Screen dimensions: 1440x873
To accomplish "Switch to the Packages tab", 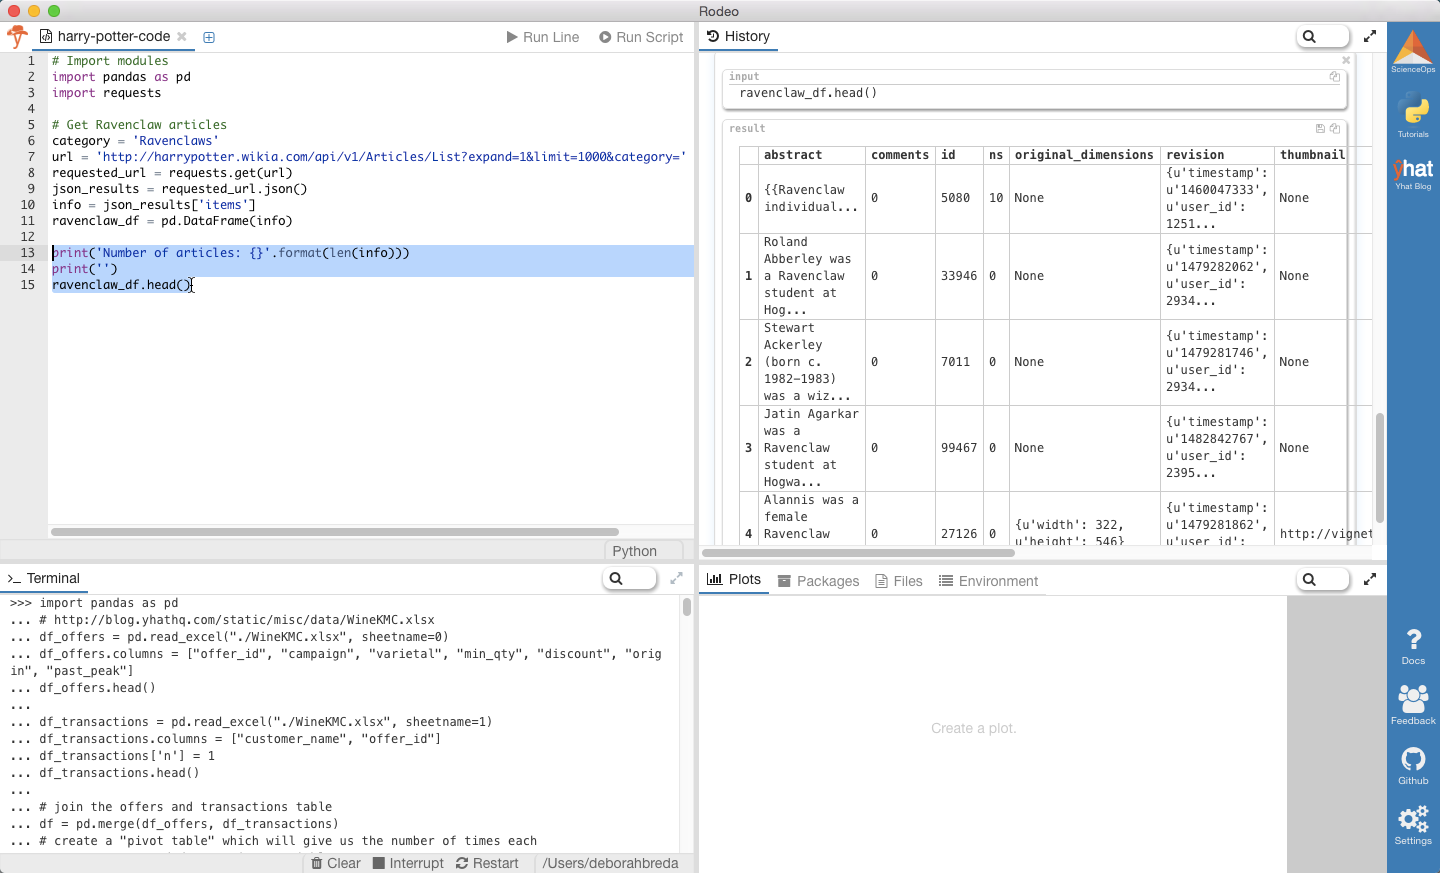I will point(818,581).
